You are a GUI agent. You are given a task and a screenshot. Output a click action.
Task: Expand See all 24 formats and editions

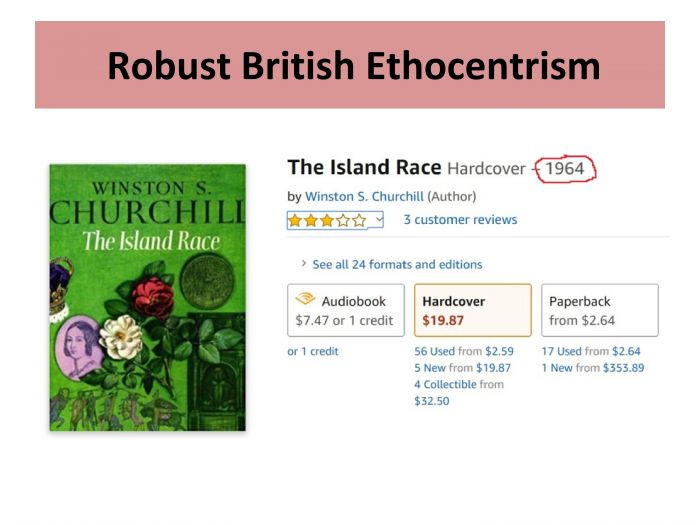tap(397, 264)
